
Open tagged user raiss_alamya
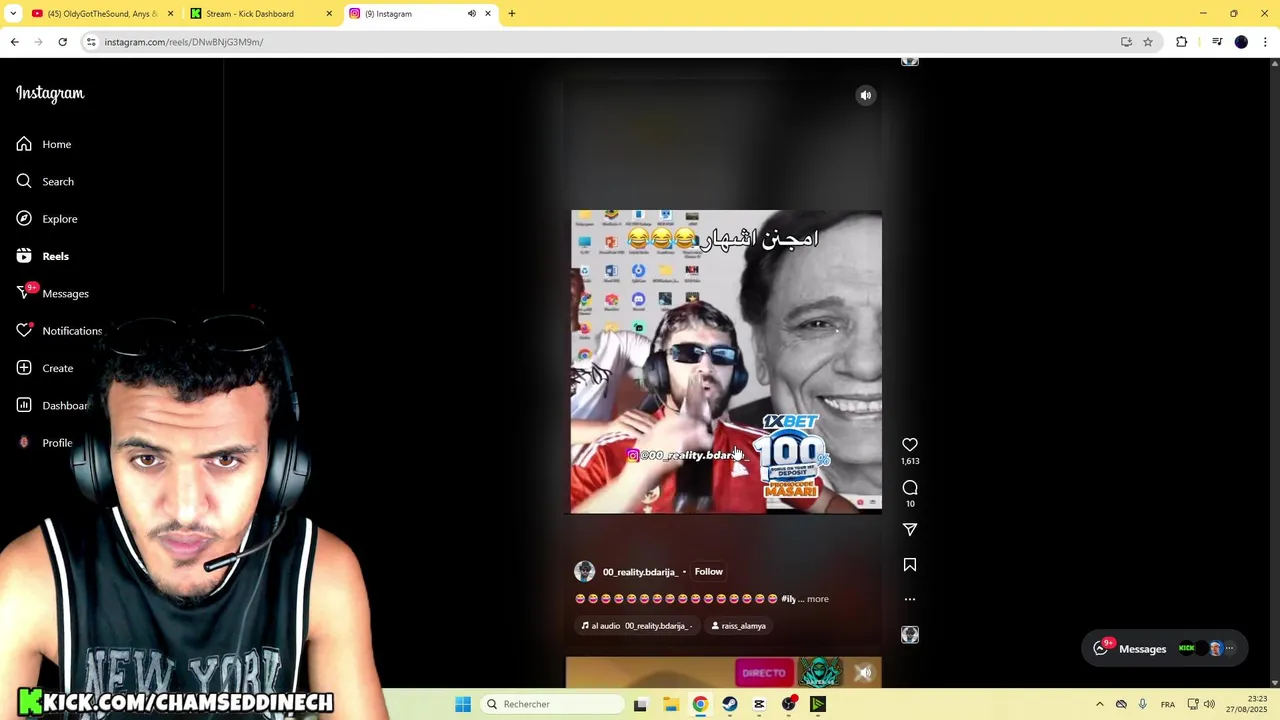tap(738, 626)
